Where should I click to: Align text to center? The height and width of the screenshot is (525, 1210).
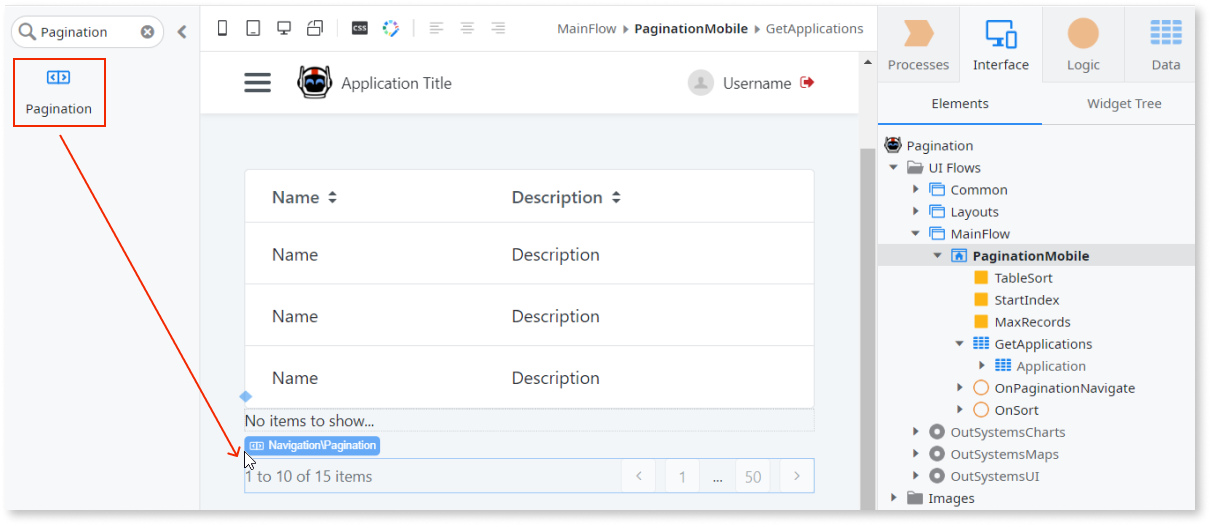tap(467, 29)
